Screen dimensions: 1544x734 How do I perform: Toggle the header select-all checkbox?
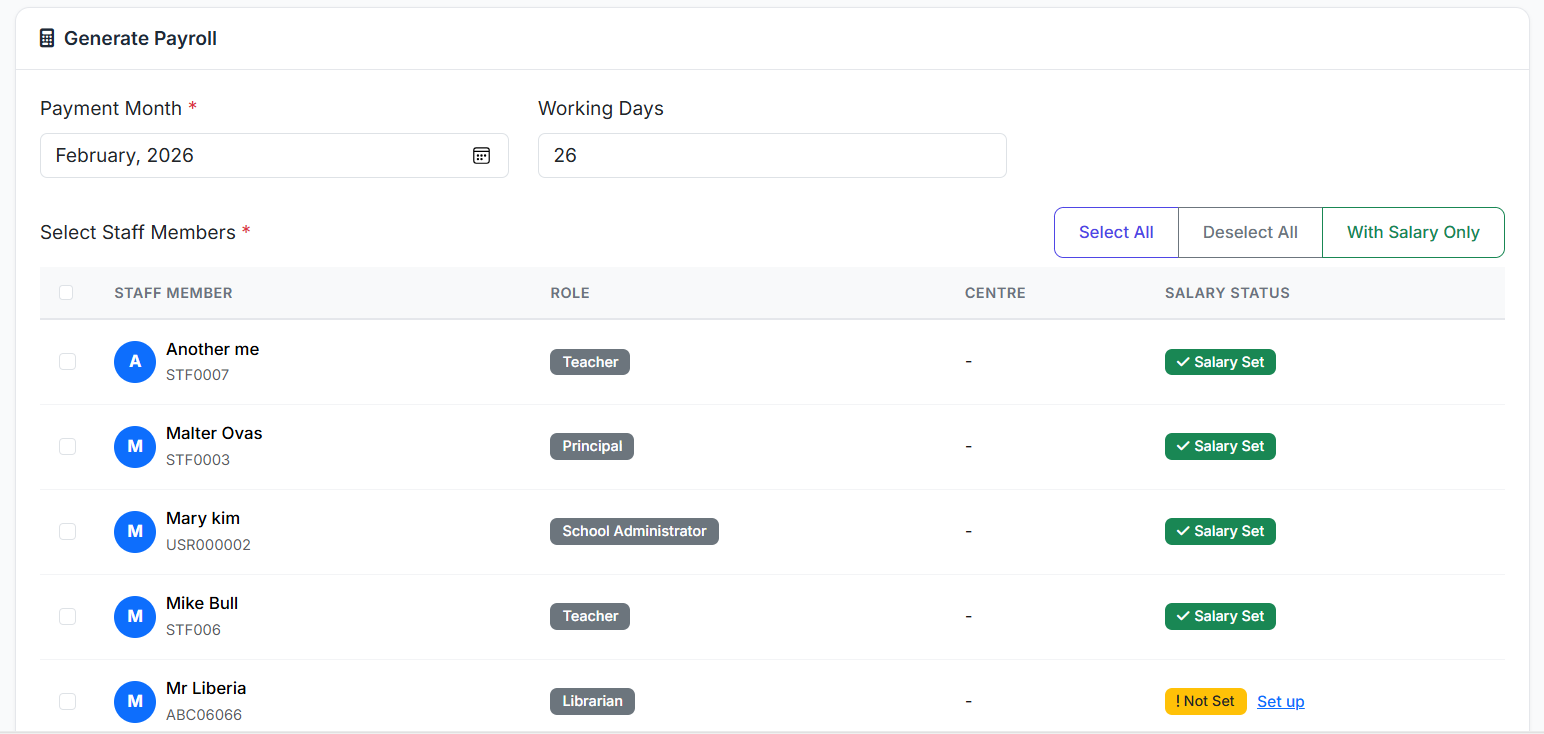(66, 293)
